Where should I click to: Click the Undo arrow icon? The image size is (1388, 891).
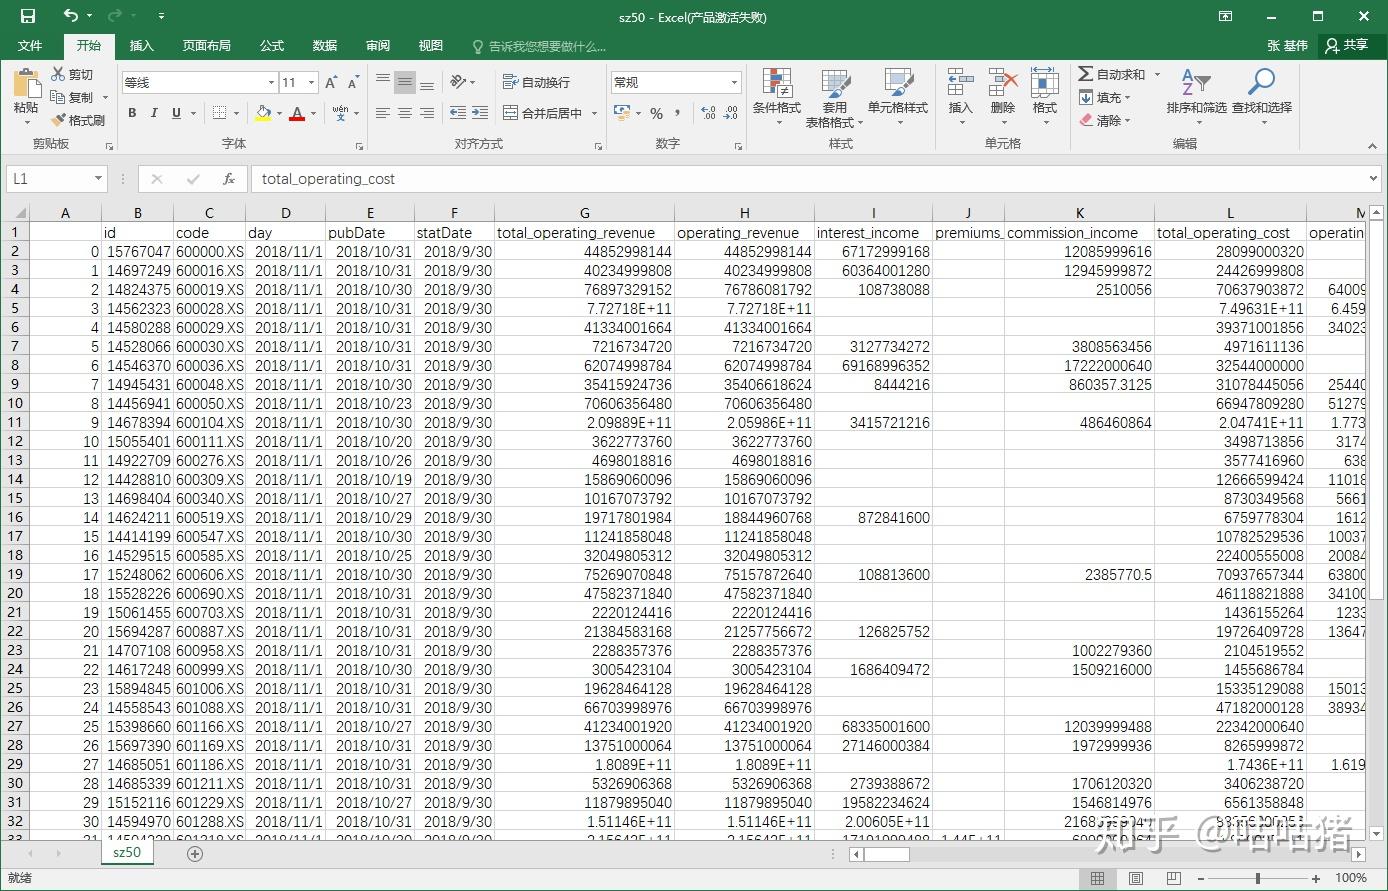[70, 16]
